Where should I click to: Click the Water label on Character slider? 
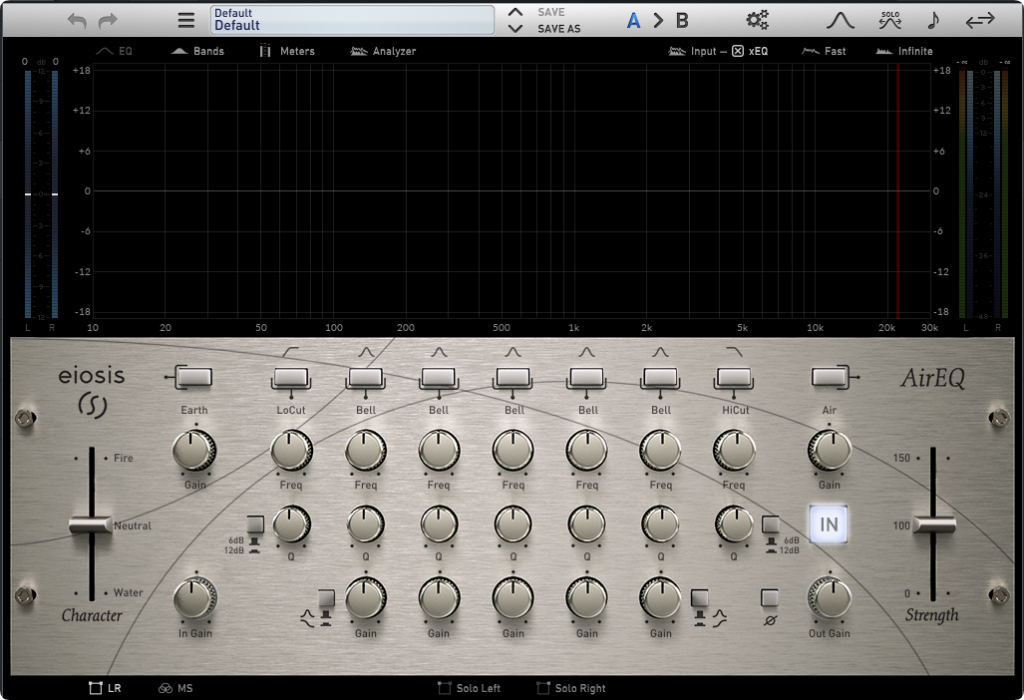128,592
